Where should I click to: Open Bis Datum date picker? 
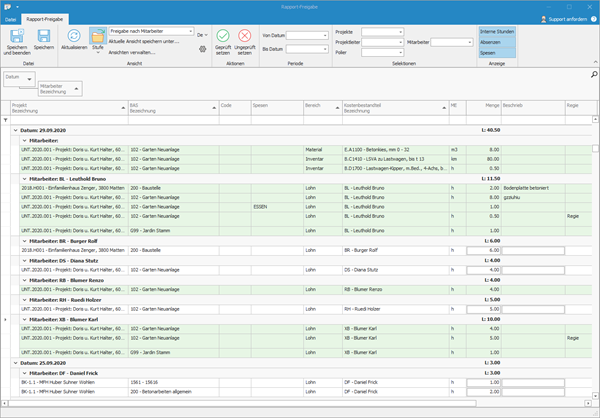[325, 49]
